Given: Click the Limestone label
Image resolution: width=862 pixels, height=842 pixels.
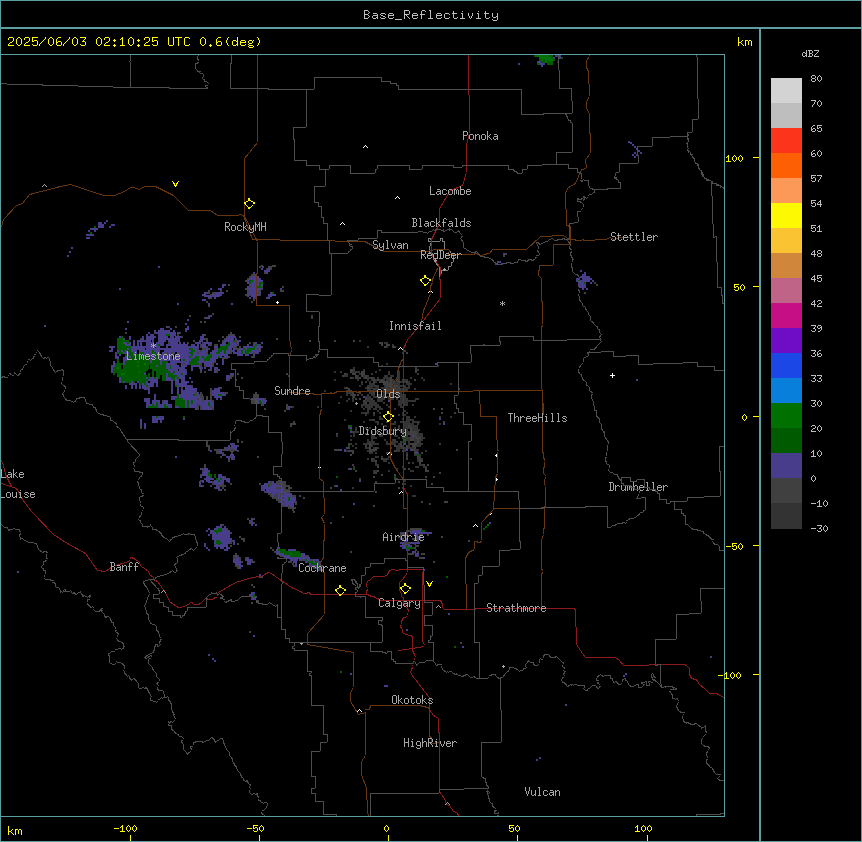Looking at the screenshot, I should point(153,356).
